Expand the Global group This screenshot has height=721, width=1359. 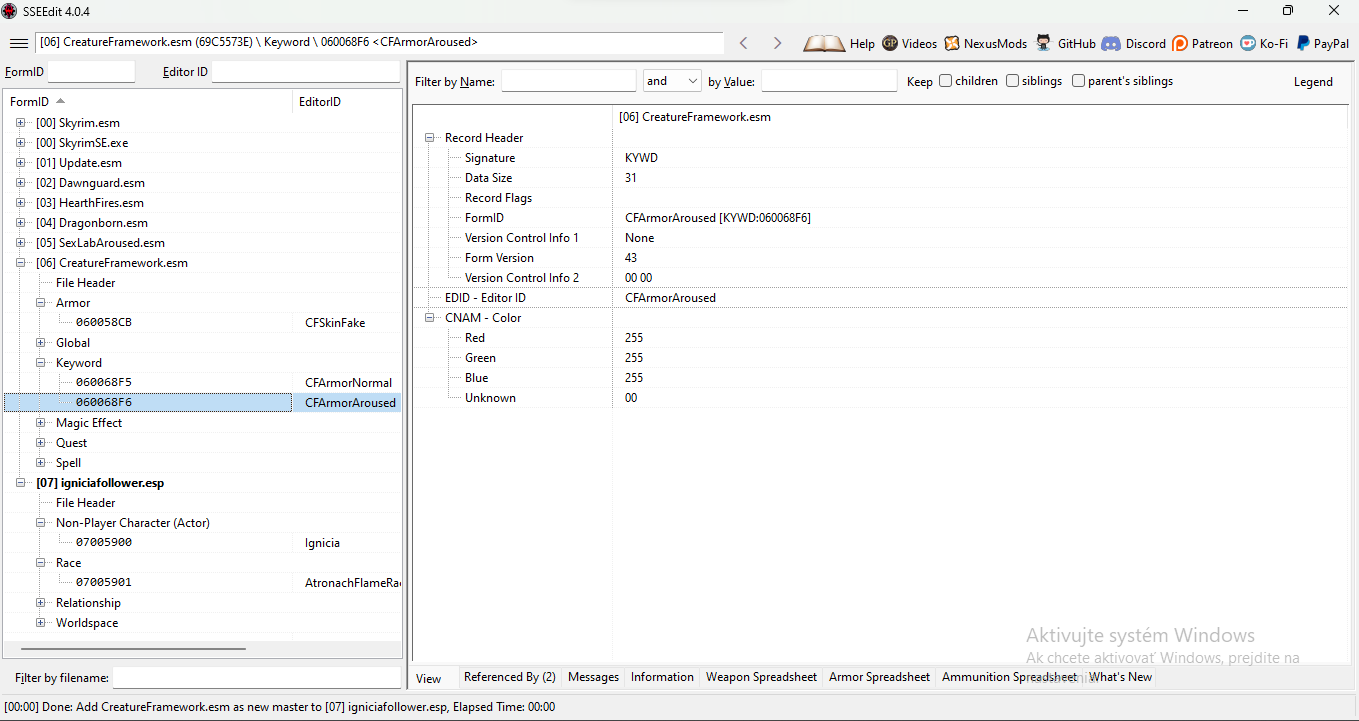(41, 343)
